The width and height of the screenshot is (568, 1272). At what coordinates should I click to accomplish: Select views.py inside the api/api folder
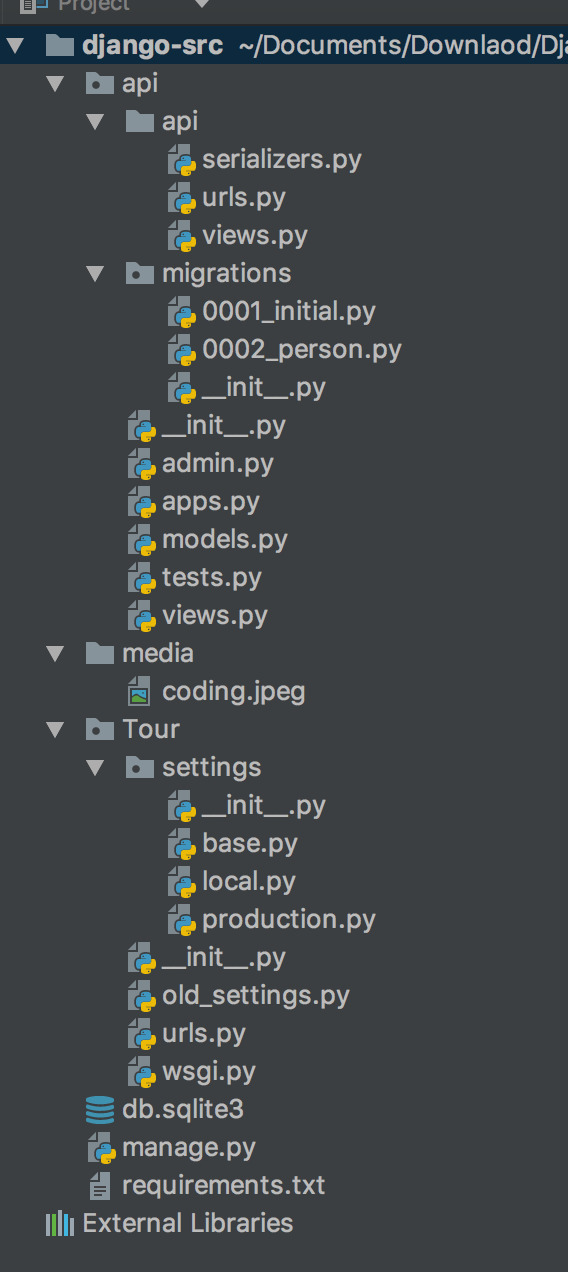coord(255,236)
